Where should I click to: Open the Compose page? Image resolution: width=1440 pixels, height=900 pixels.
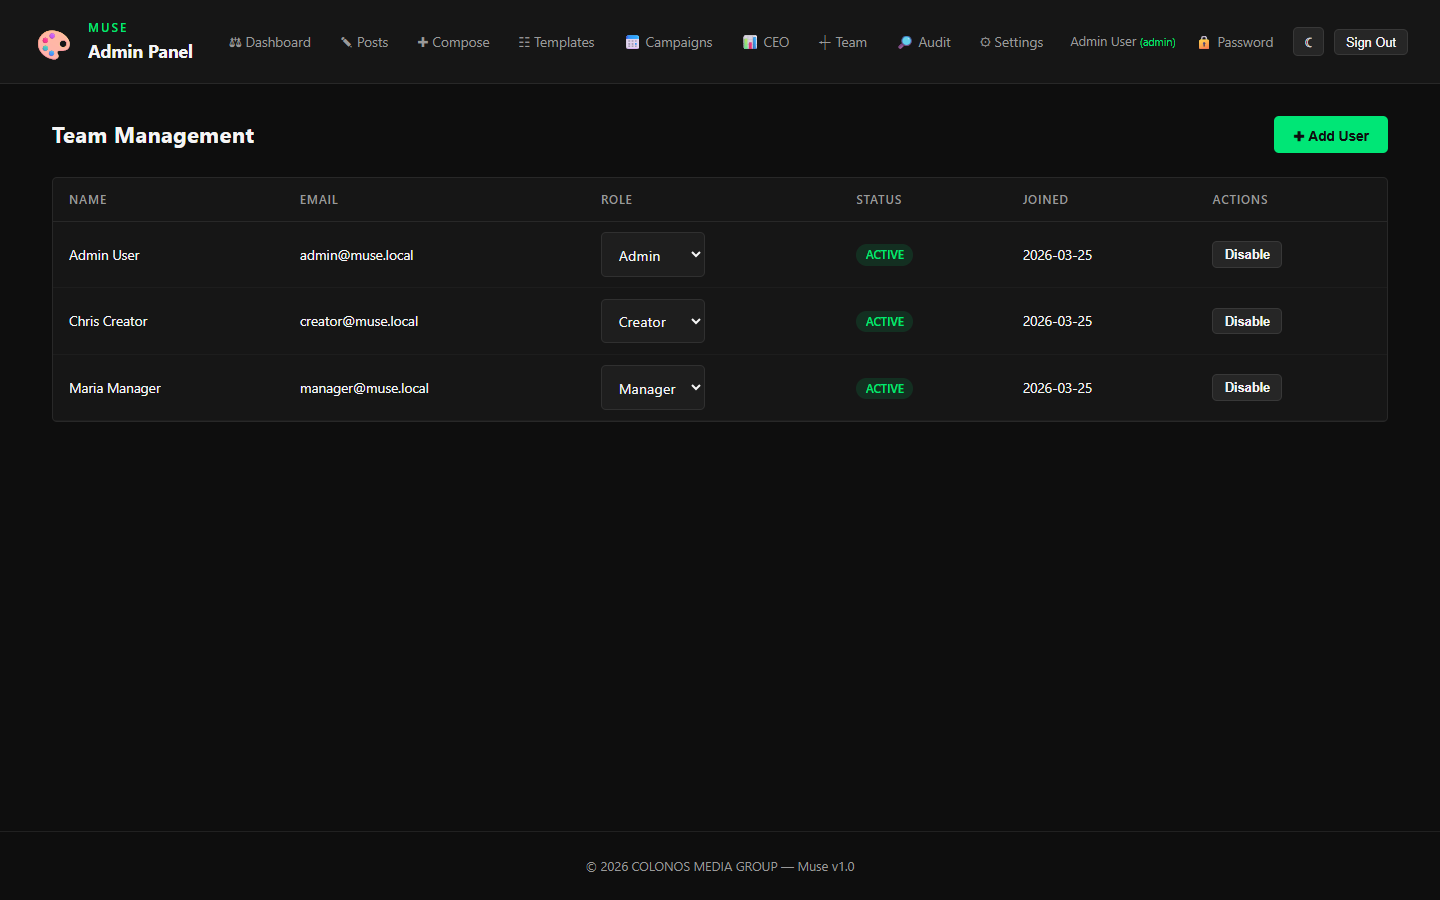pyautogui.click(x=453, y=42)
